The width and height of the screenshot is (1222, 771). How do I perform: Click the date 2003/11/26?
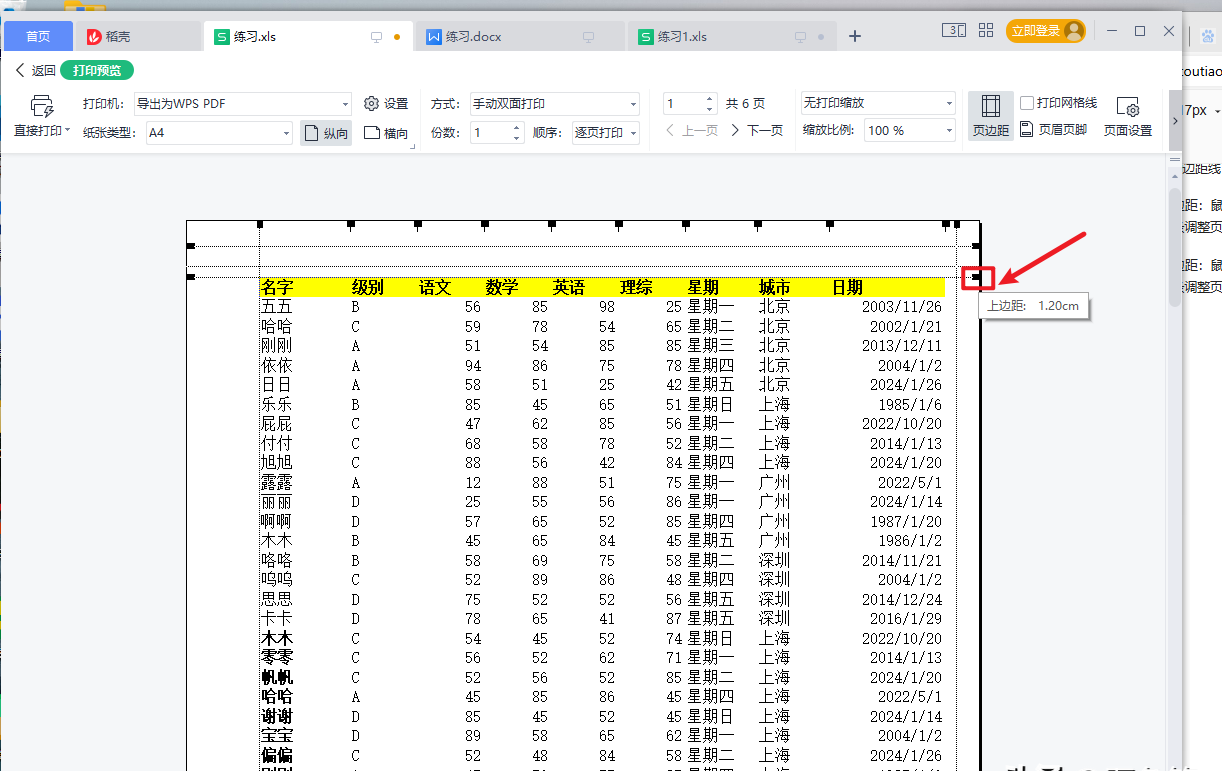(x=902, y=307)
